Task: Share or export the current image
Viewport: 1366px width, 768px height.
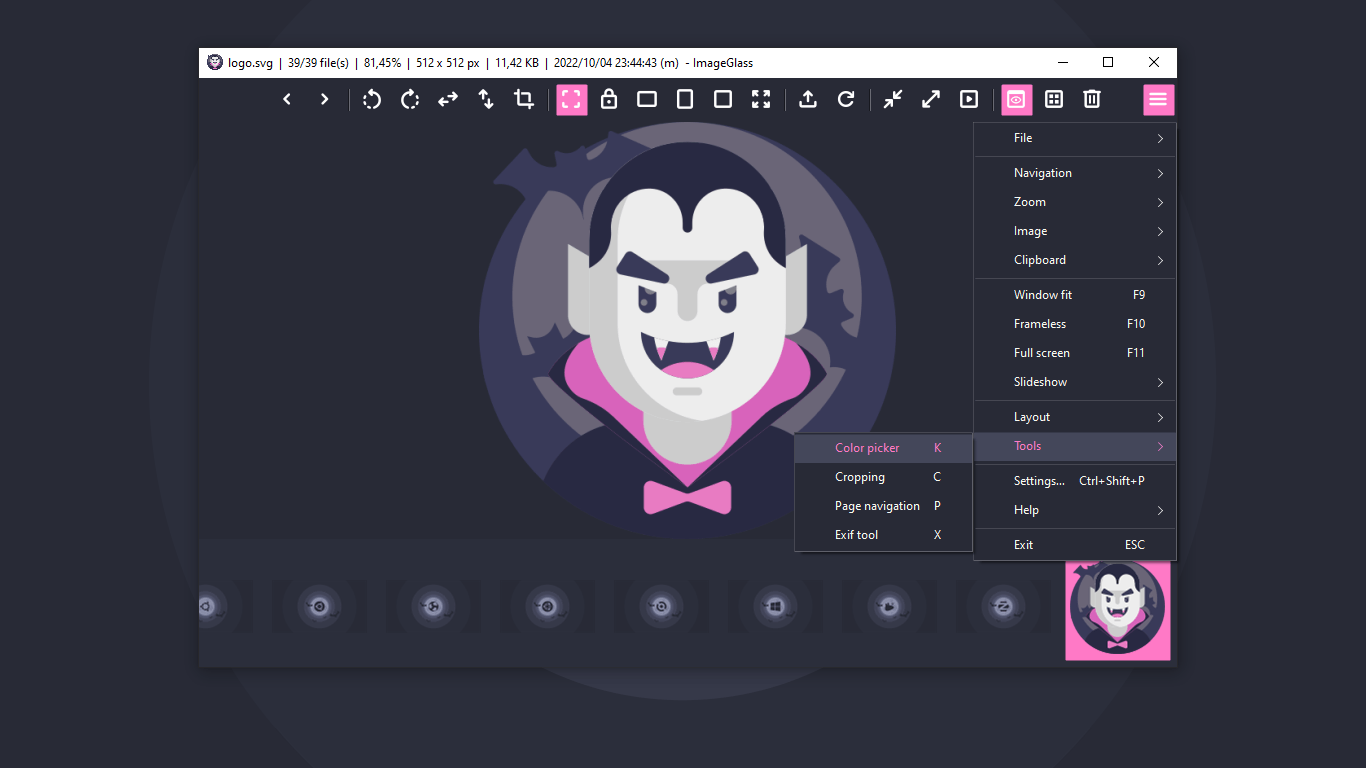Action: click(807, 99)
